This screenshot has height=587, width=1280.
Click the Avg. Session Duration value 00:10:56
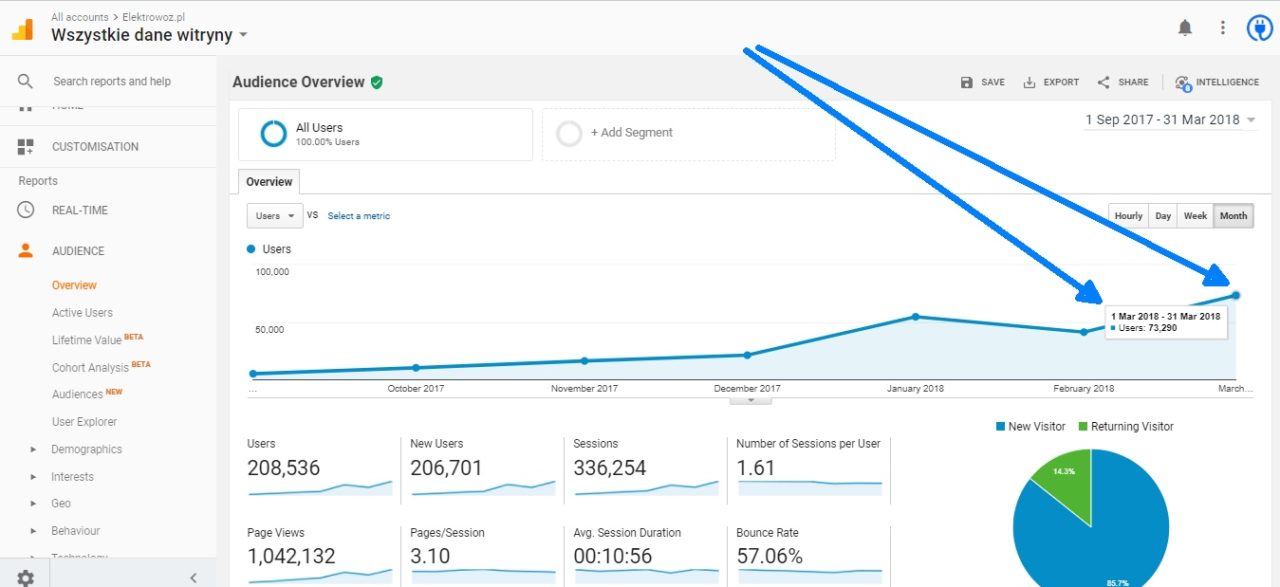[613, 556]
